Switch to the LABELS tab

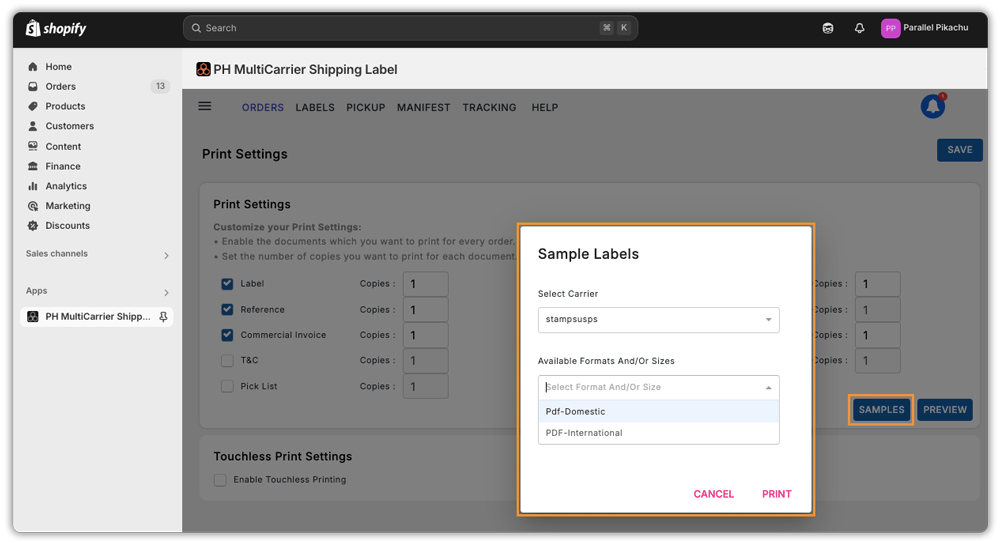click(x=315, y=108)
